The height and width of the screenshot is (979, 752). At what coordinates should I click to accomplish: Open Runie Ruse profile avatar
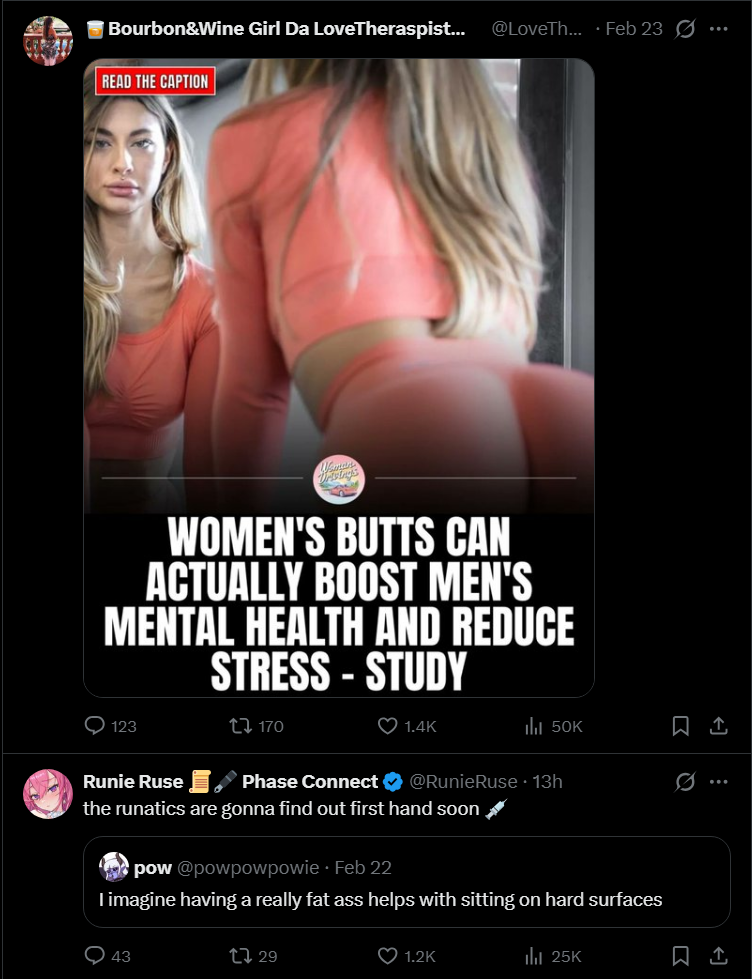tap(48, 794)
